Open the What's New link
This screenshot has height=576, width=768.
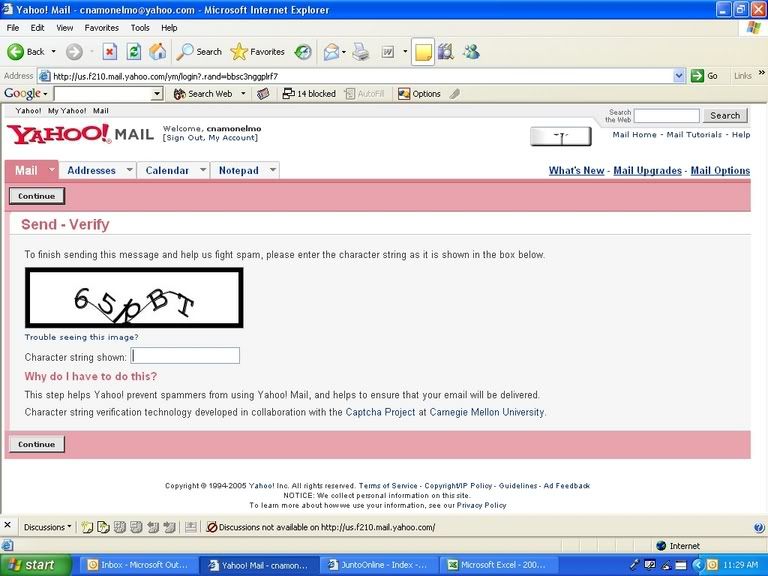coord(576,170)
